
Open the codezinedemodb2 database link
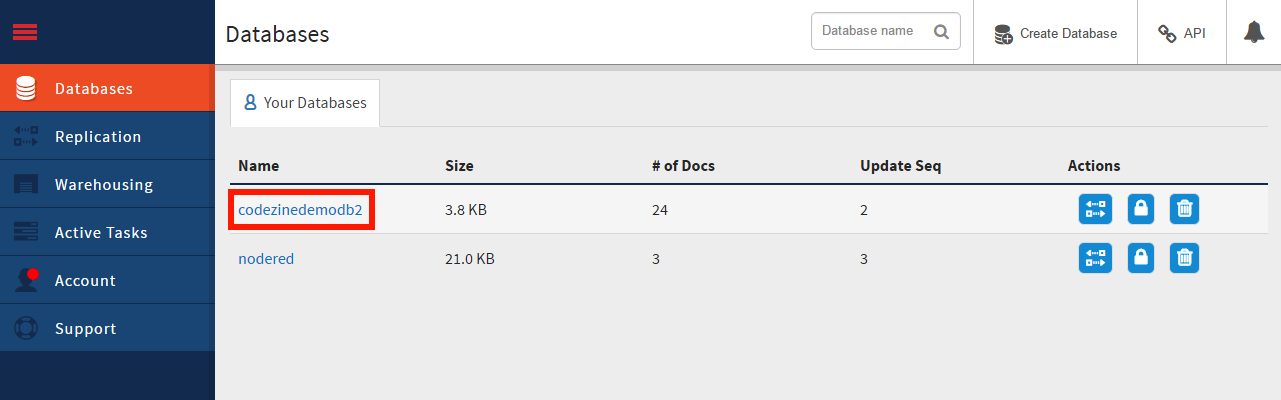300,210
